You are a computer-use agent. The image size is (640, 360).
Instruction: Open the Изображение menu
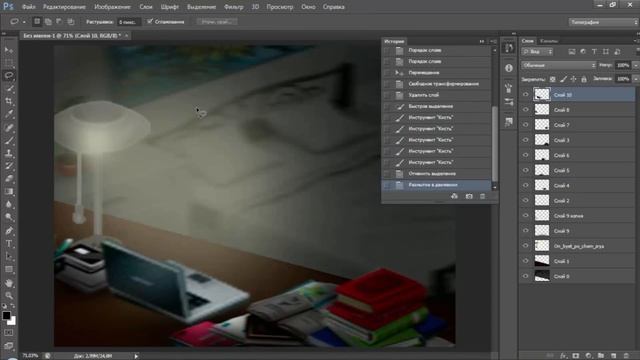point(112,7)
